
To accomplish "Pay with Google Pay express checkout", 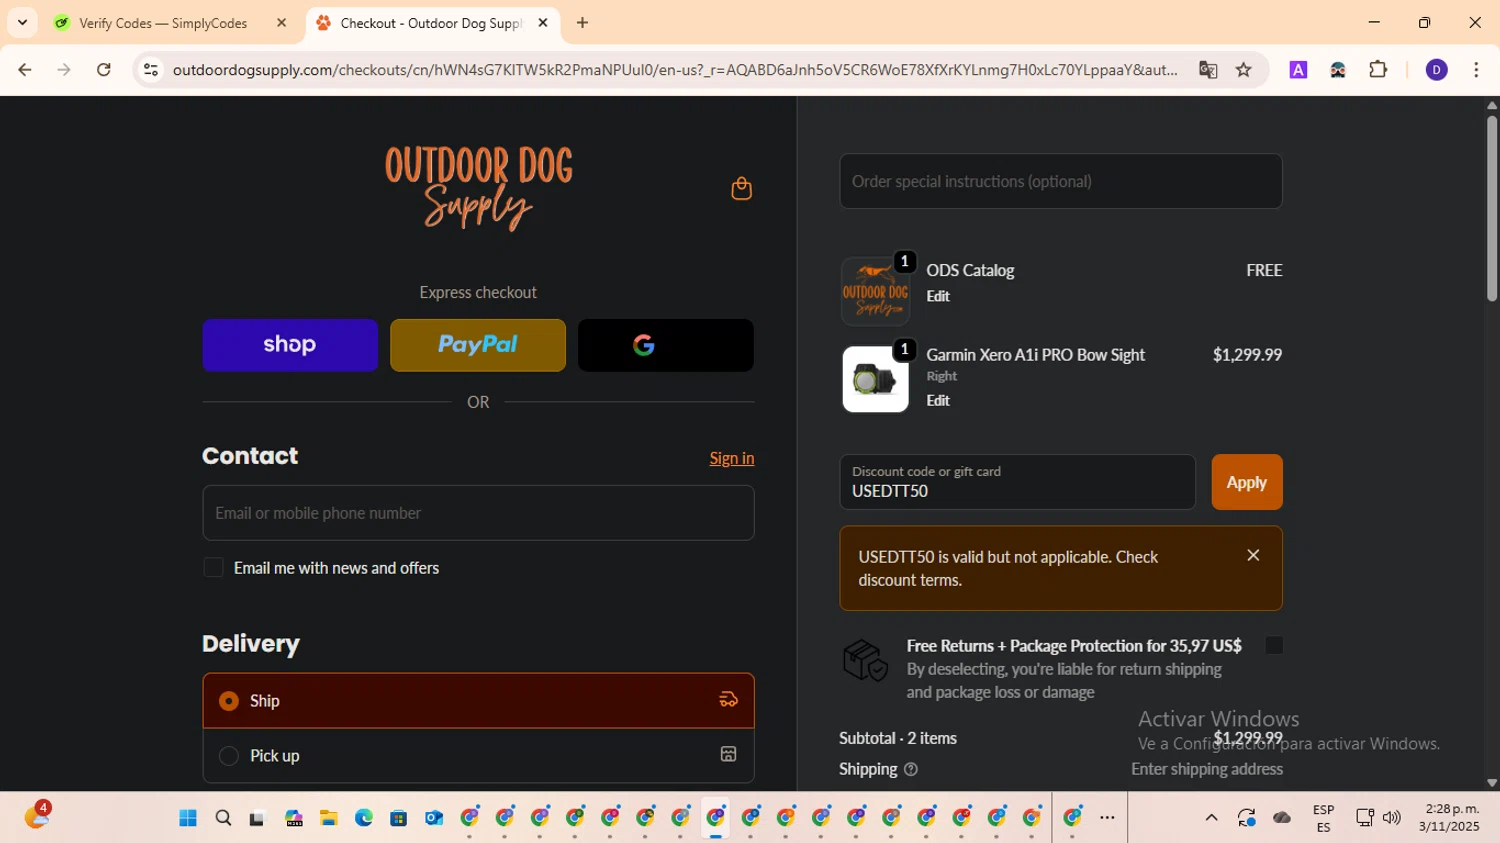I will pos(666,345).
